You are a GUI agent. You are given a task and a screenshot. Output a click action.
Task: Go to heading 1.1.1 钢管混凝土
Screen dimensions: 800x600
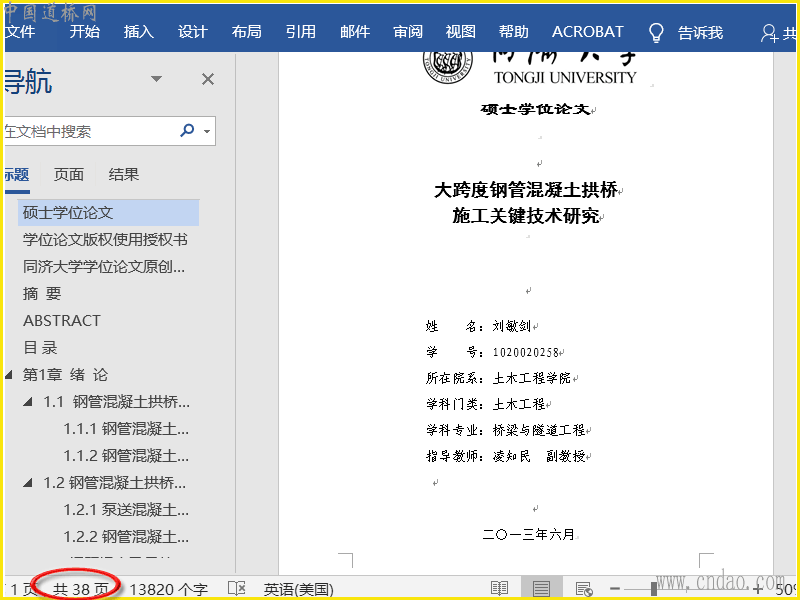click(x=126, y=429)
